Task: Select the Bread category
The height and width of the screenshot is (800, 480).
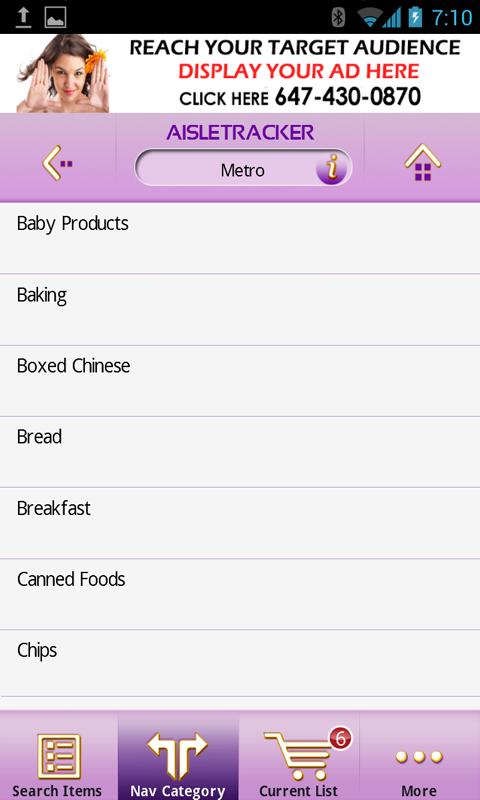Action: point(240,452)
